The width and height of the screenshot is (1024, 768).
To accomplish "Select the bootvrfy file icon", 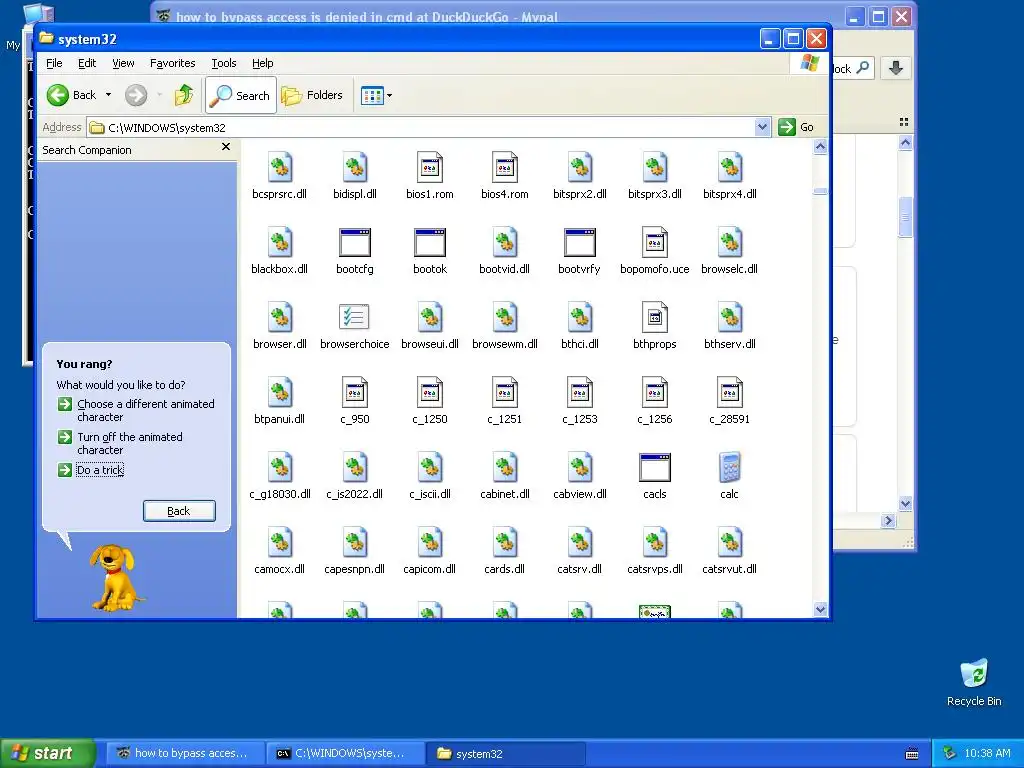I will (x=579, y=242).
